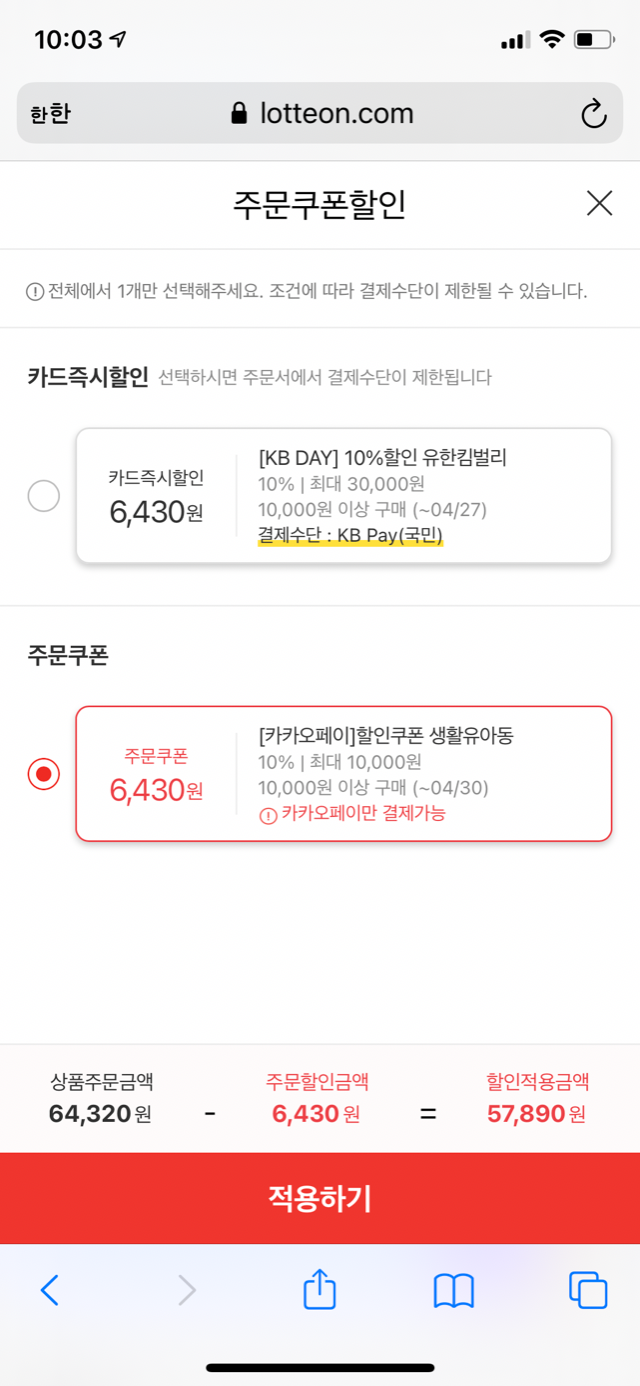This screenshot has width=640, height=1386.
Task: Open the reader text size 한한 menu
Action: (50, 114)
